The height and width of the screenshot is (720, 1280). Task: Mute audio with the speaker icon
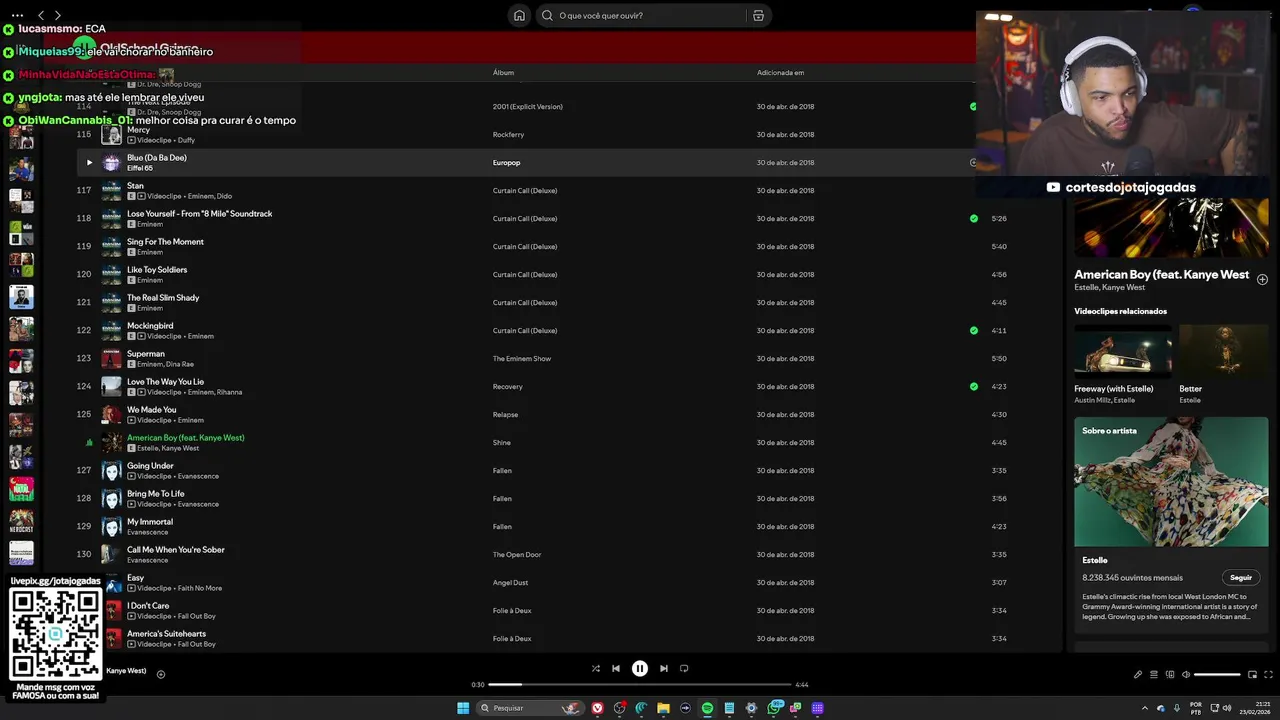pos(1186,675)
